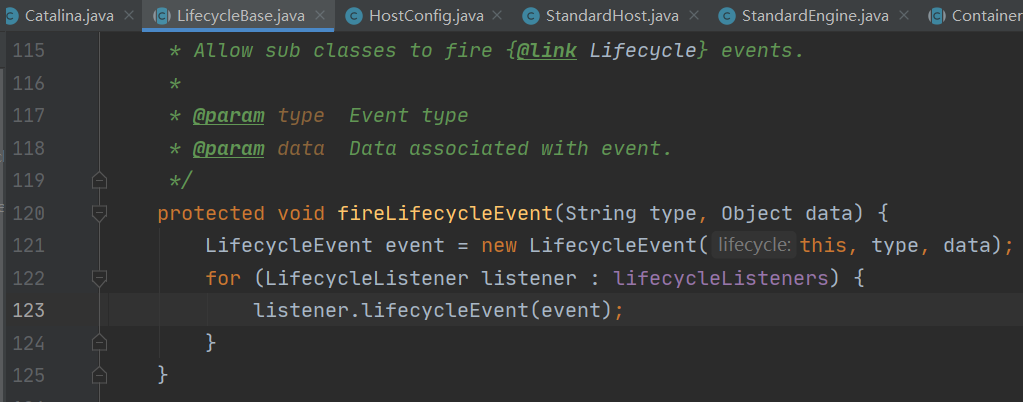1023x402 pixels.
Task: Collapse the for loop fold marker at line 122
Action: [x=98, y=277]
